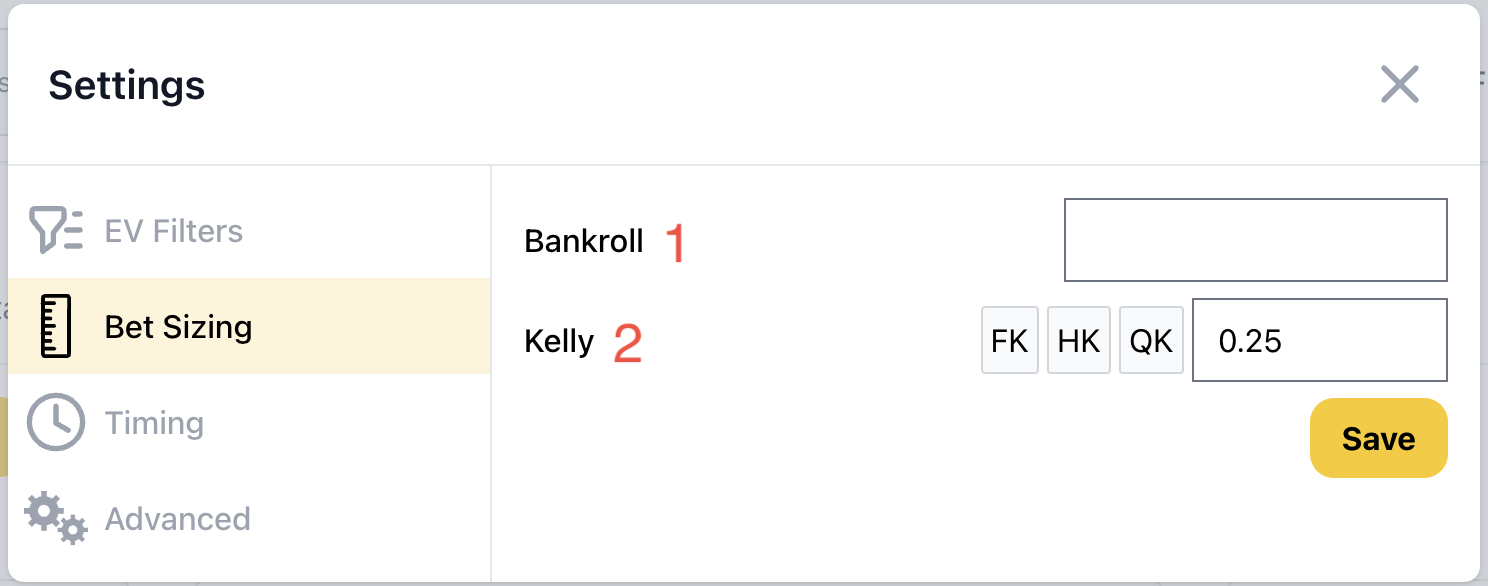The width and height of the screenshot is (1488, 586).
Task: Choose the QK quarter Kelly preset
Action: point(1151,341)
